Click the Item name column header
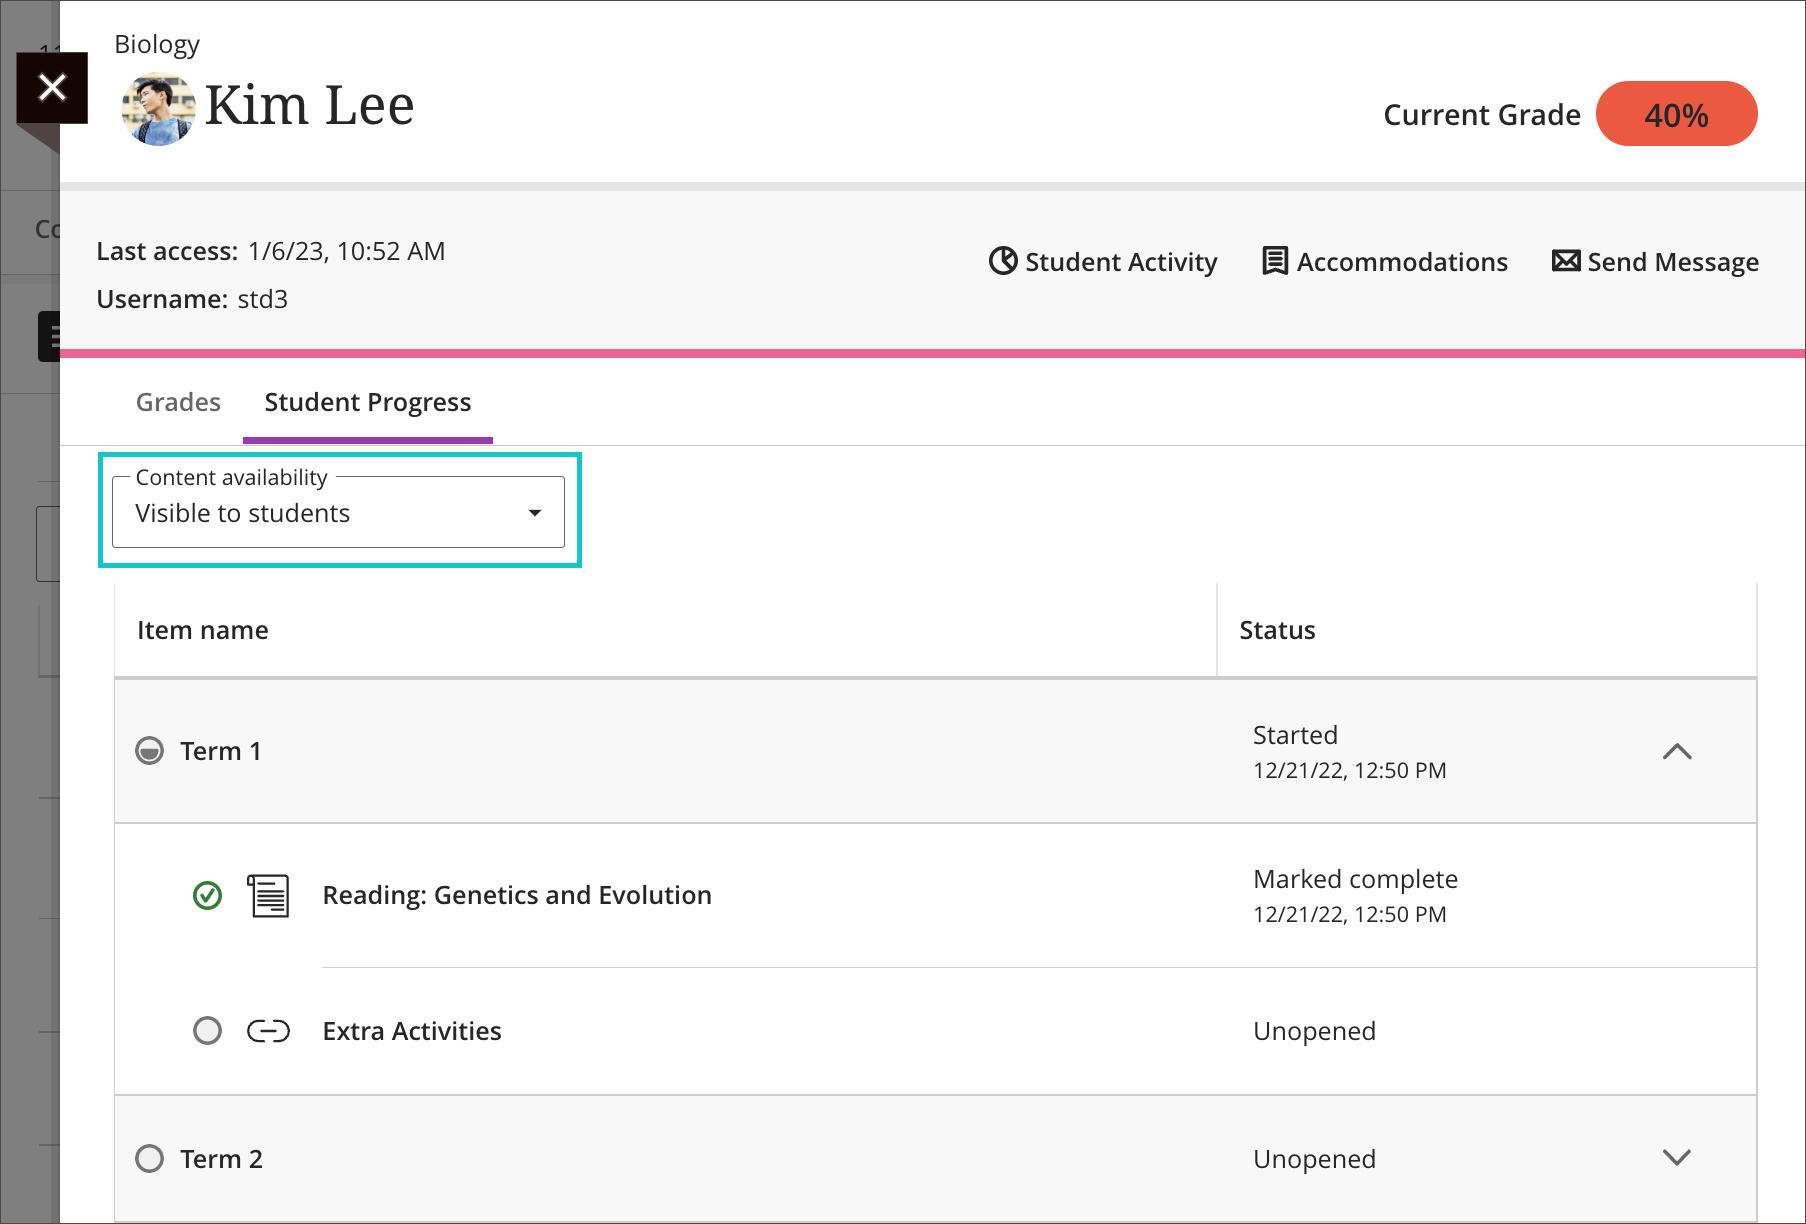Viewport: 1806px width, 1224px height. [x=203, y=630]
